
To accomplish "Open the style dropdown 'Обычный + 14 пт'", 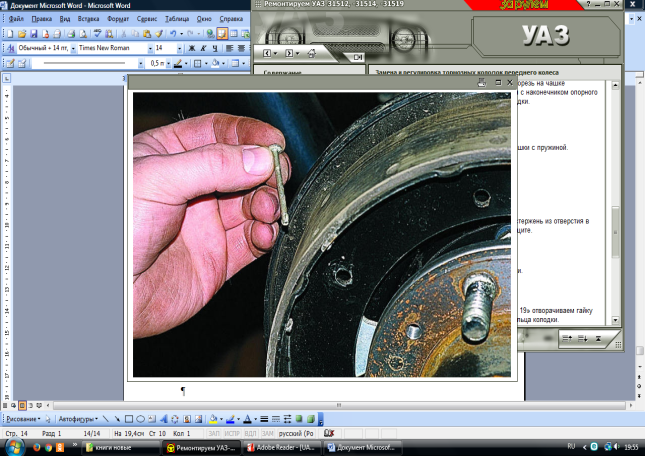I will coord(73,49).
